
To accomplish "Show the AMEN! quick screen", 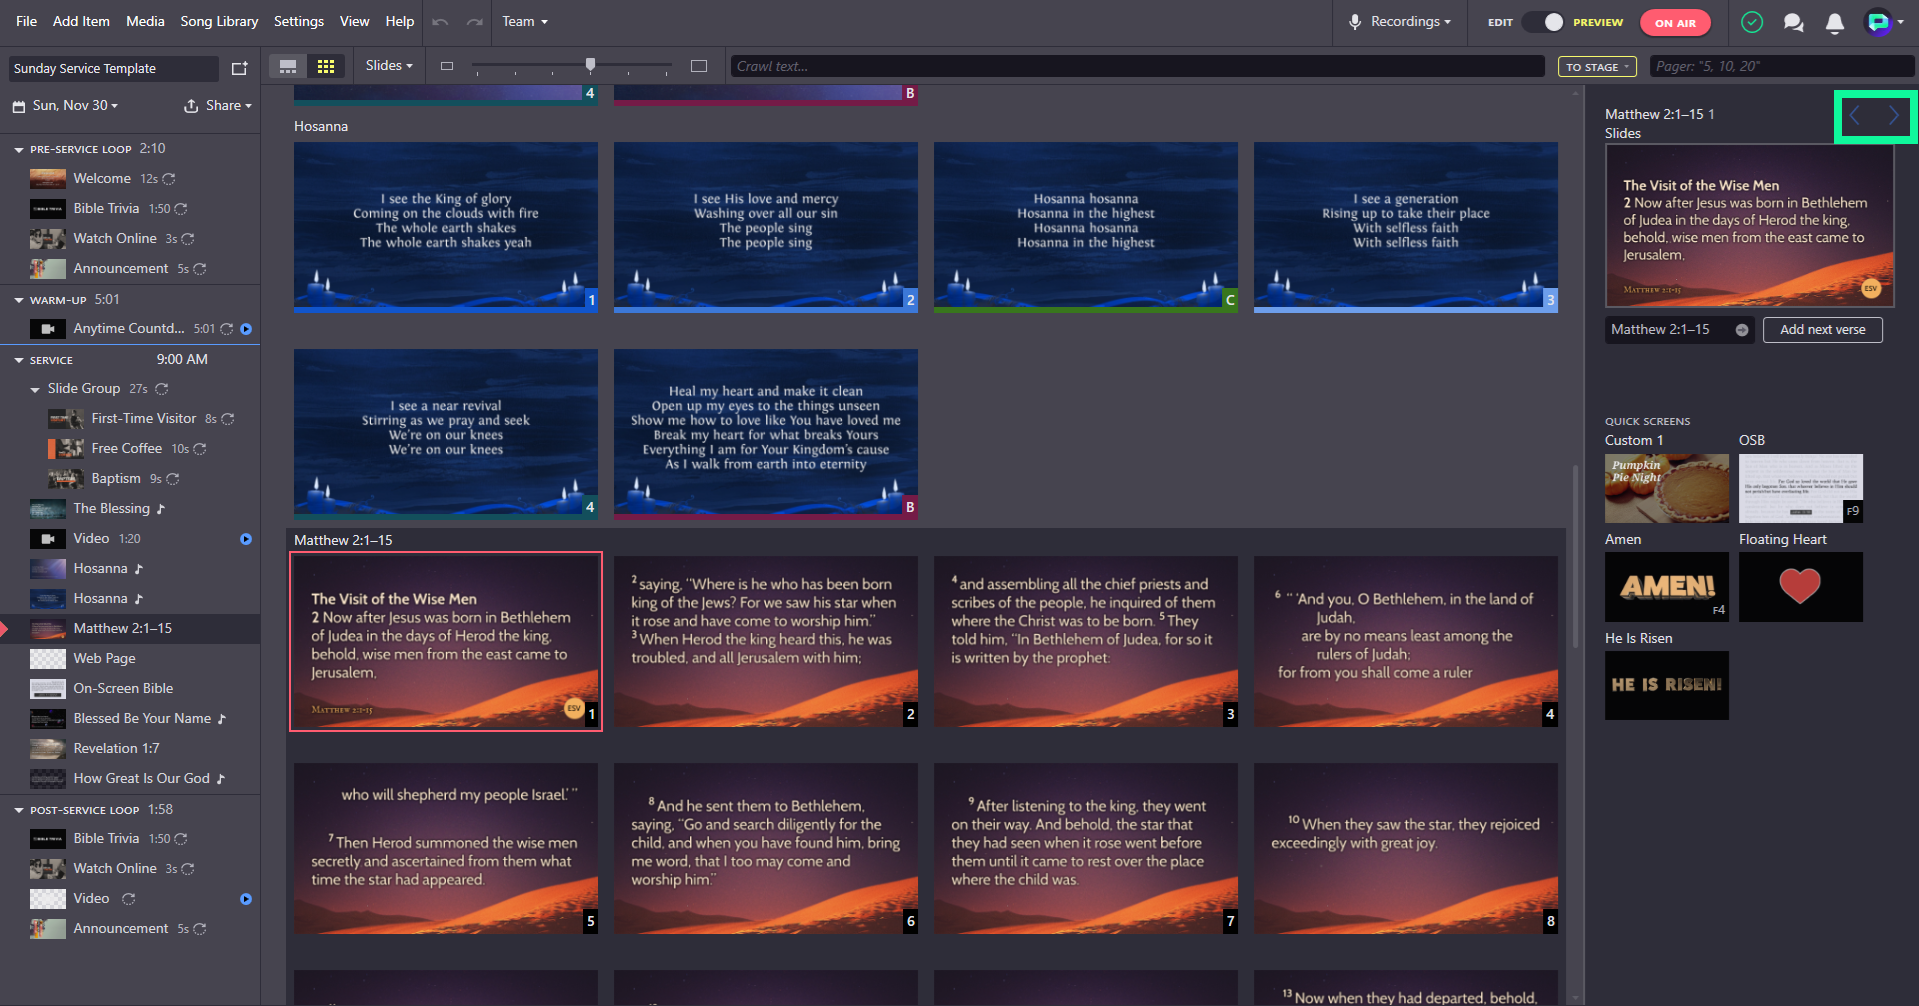I will point(1666,587).
